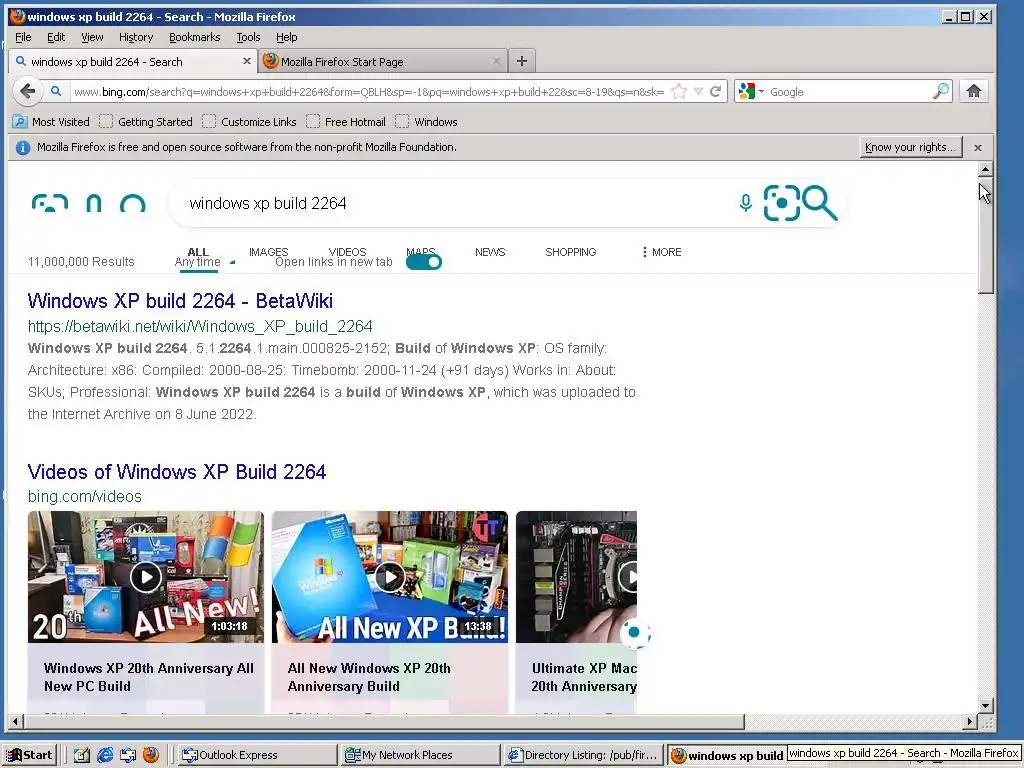Open Windows XP build 2264 - BetaWiki result
This screenshot has width=1024, height=768.
(x=180, y=300)
